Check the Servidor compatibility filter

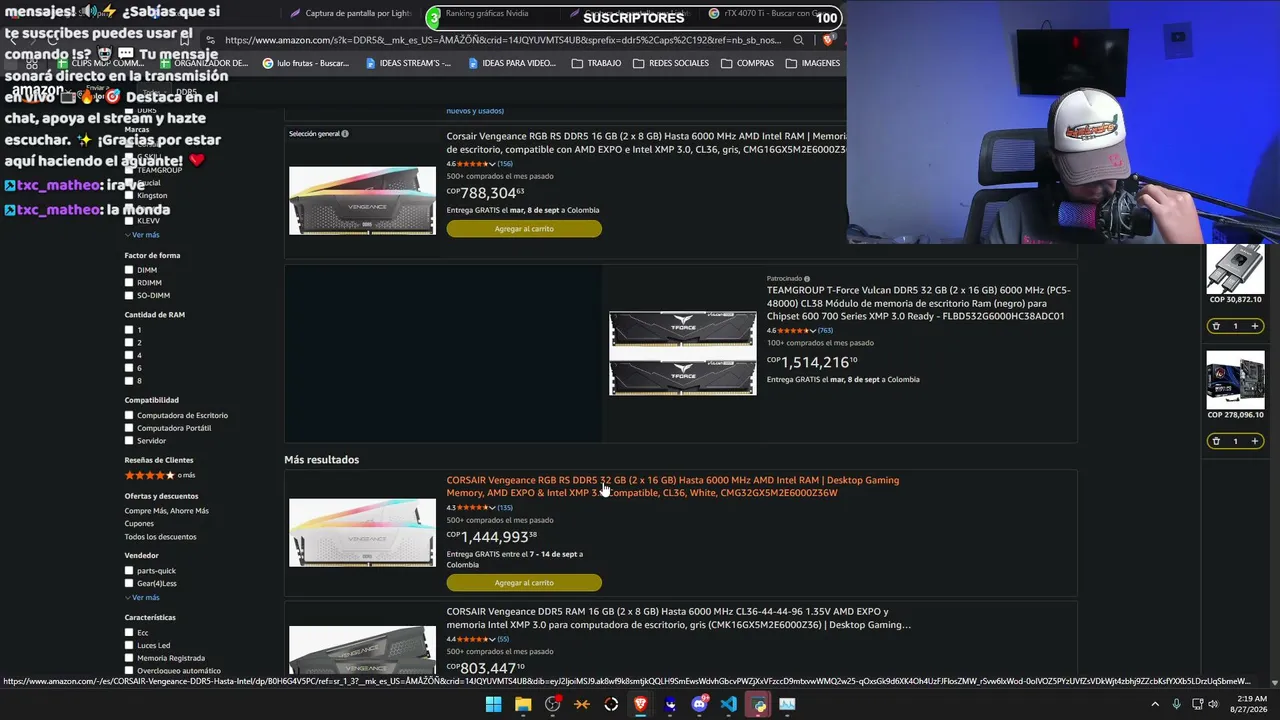tap(129, 441)
